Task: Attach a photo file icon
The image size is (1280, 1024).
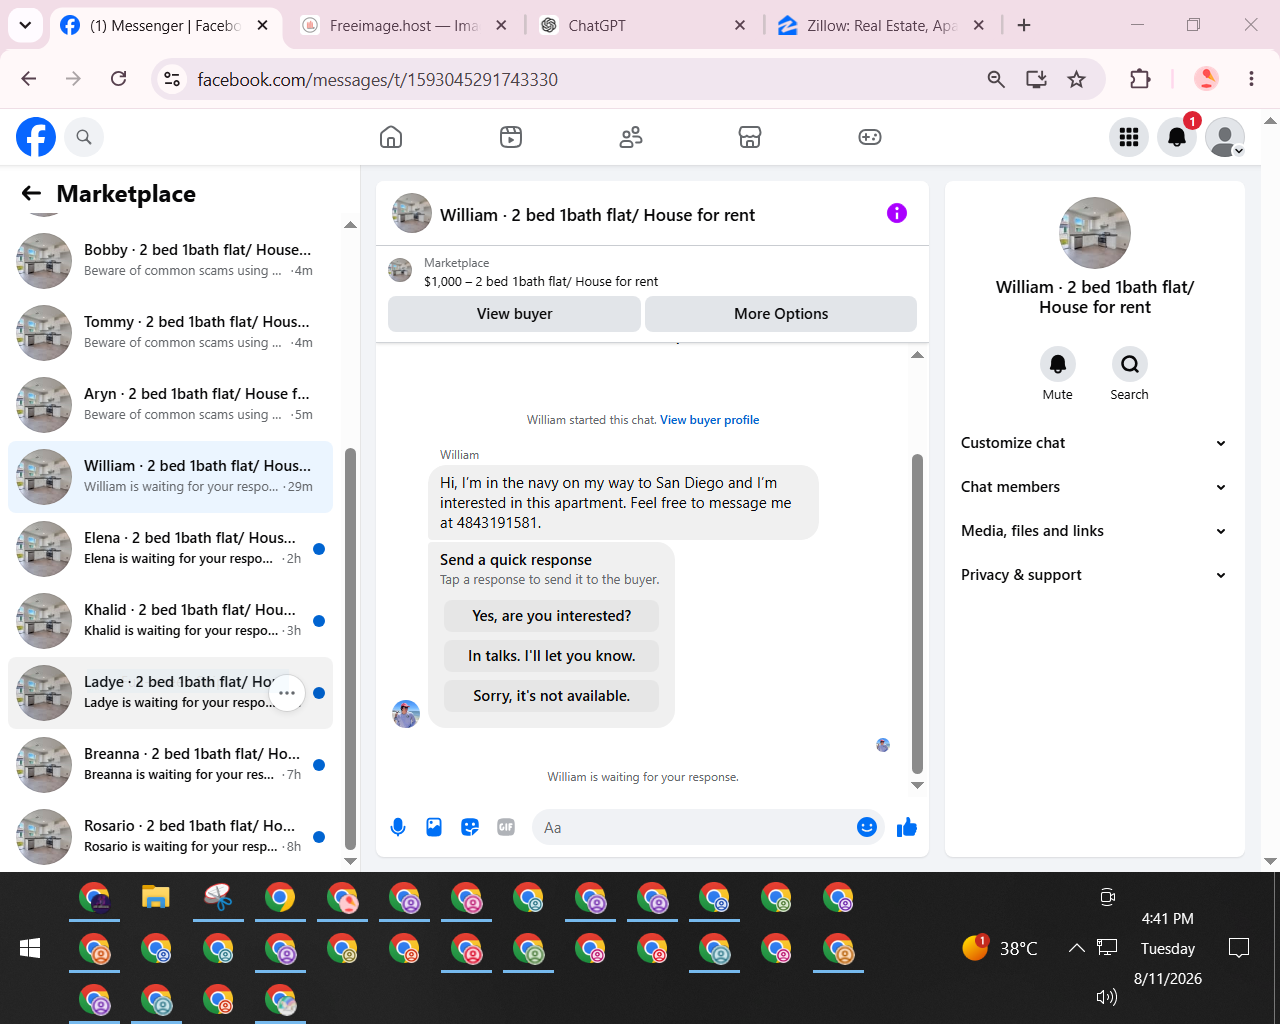Action: pyautogui.click(x=434, y=827)
